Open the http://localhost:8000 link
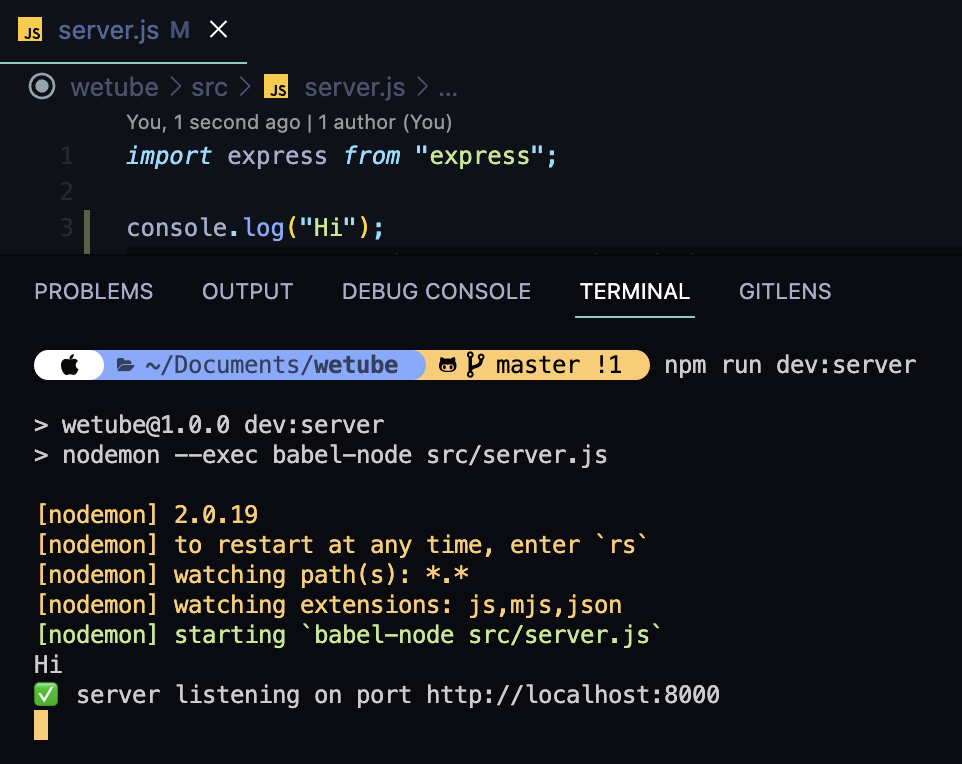This screenshot has height=764, width=962. tap(573, 695)
